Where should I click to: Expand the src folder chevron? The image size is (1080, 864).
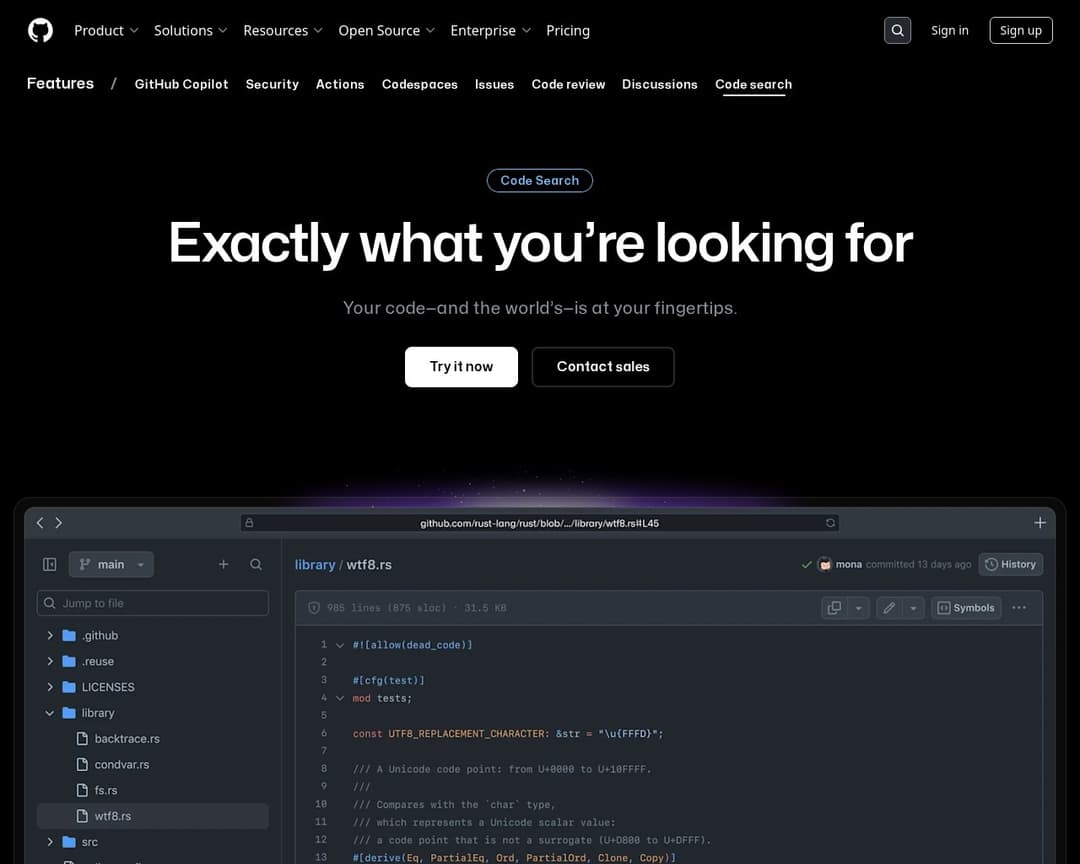[x=50, y=842]
